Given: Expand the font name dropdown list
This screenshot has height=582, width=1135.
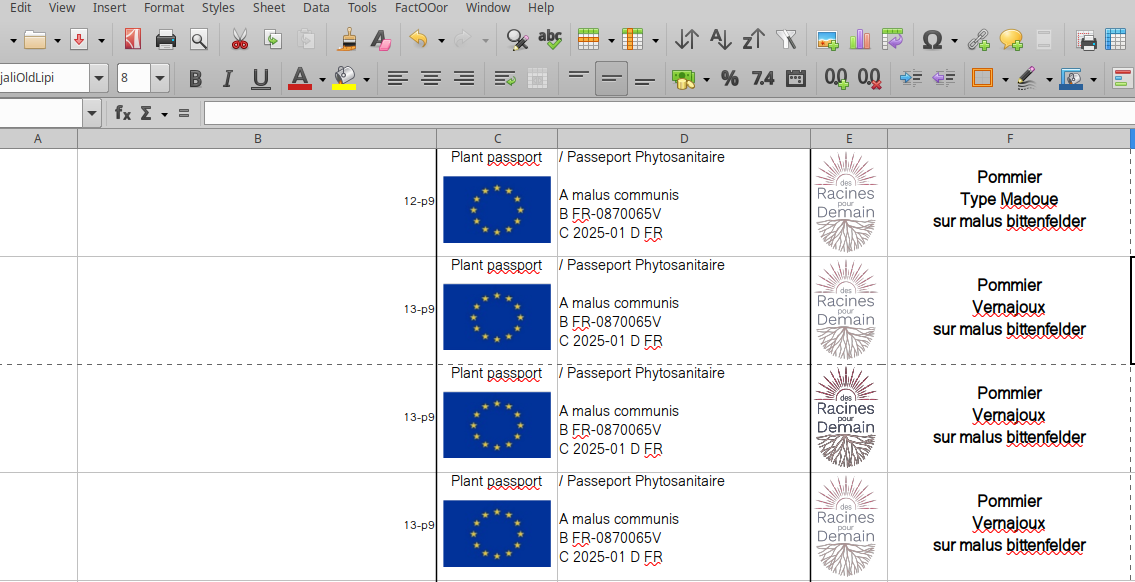Looking at the screenshot, I should tap(98, 78).
